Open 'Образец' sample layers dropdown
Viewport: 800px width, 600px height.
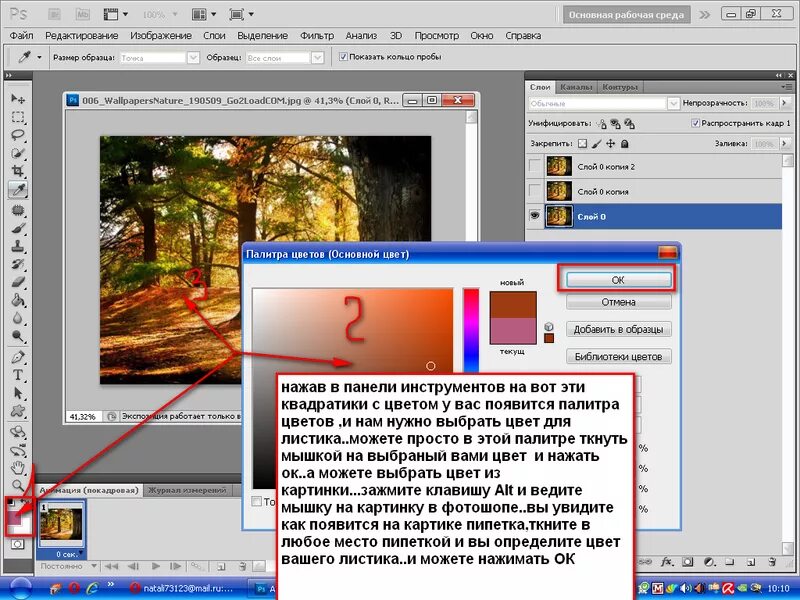pos(317,58)
